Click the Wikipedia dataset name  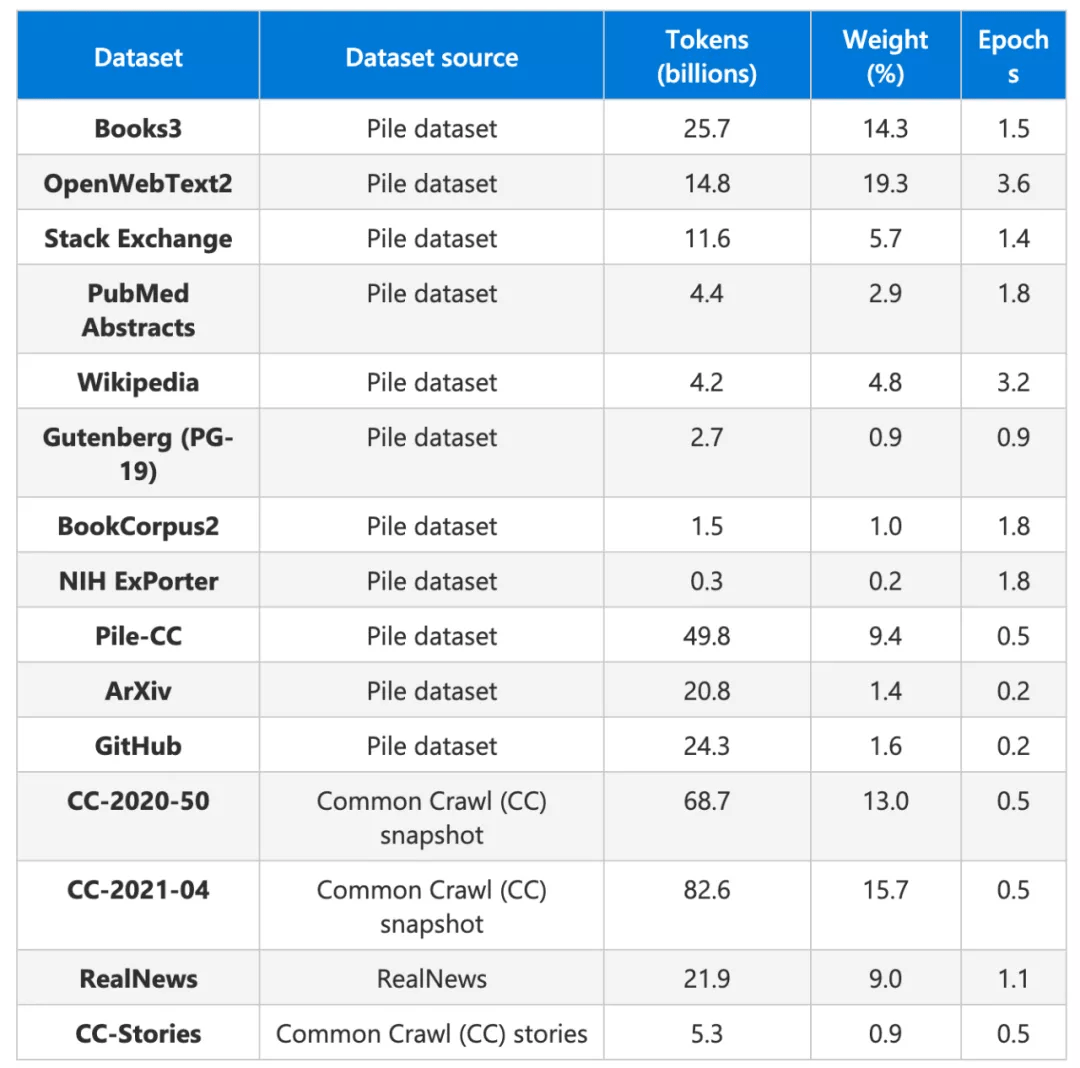pyautogui.click(x=138, y=382)
